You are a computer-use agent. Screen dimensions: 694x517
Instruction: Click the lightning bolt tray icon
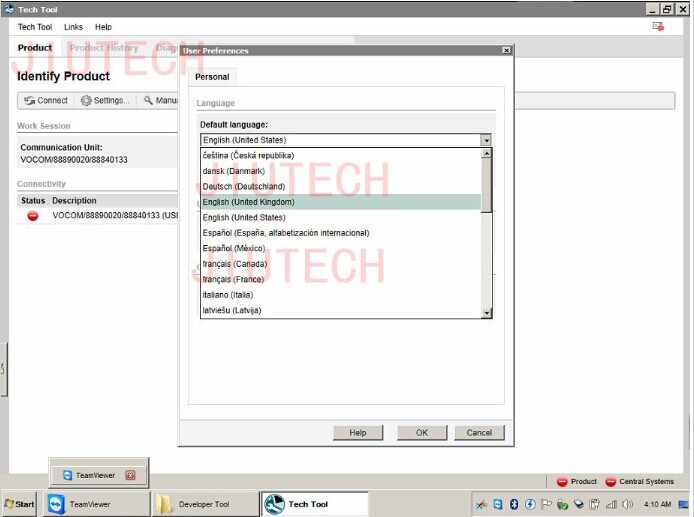click(530, 504)
